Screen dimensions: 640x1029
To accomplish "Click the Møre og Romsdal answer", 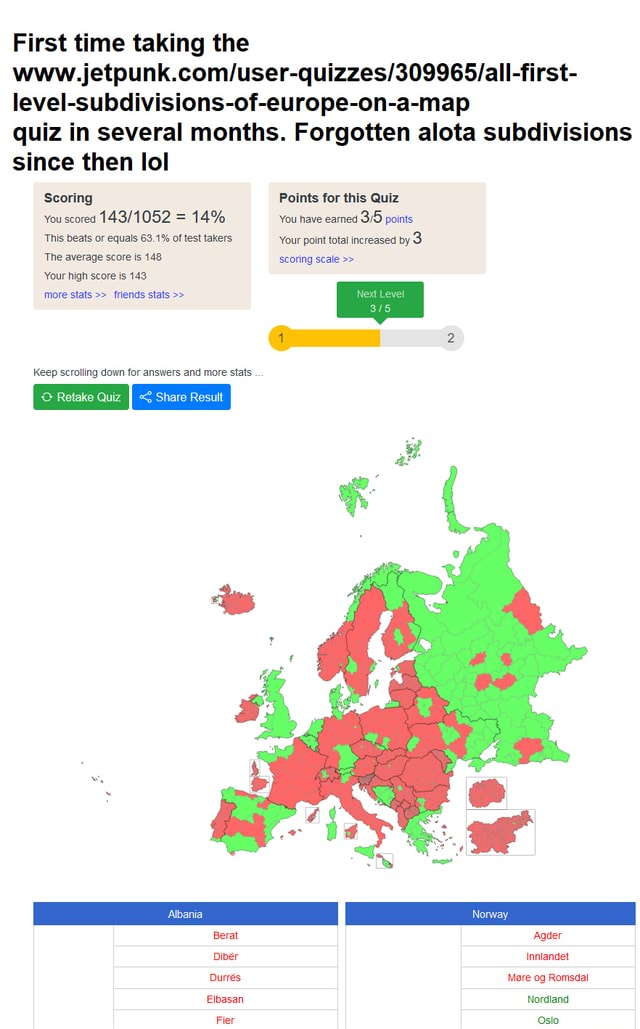I will point(547,977).
